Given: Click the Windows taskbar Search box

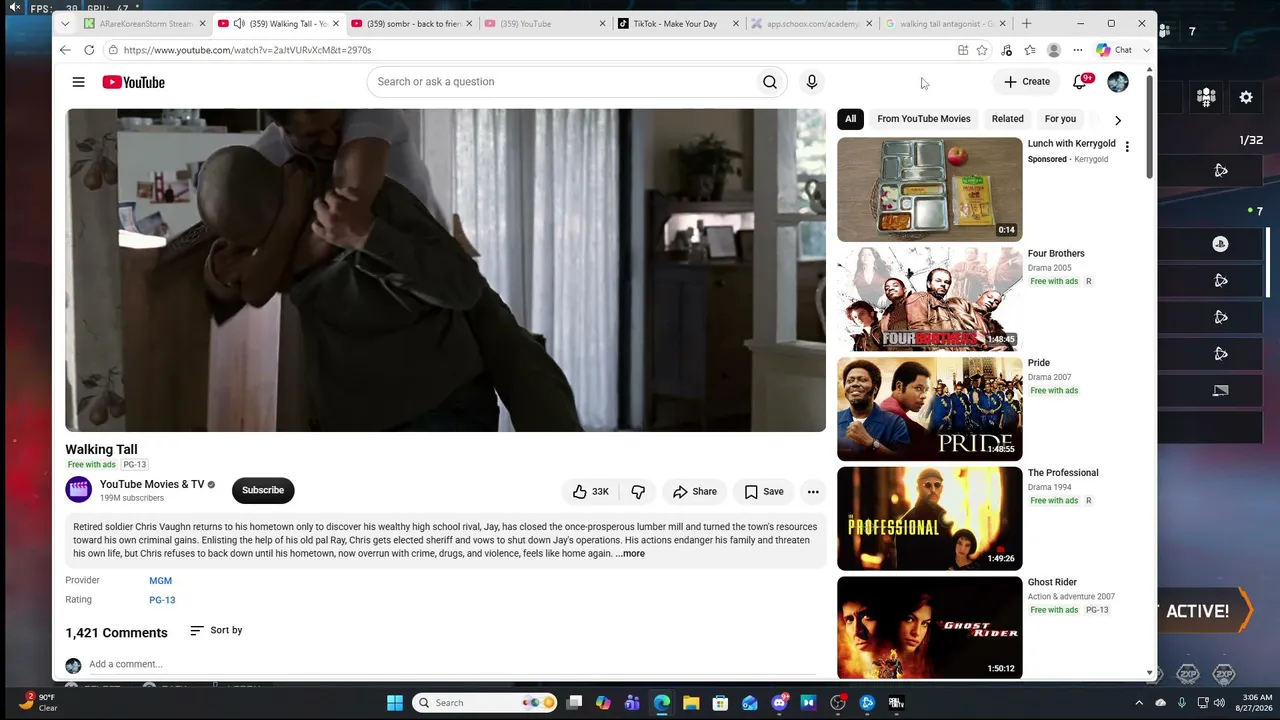Looking at the screenshot, I should pos(486,703).
